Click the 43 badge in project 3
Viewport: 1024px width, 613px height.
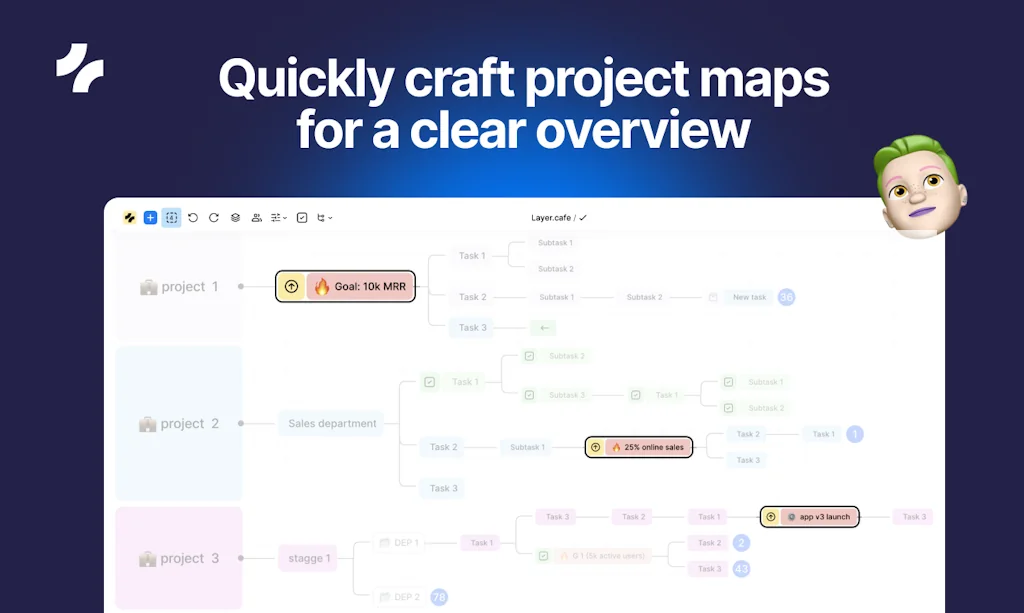pos(741,569)
